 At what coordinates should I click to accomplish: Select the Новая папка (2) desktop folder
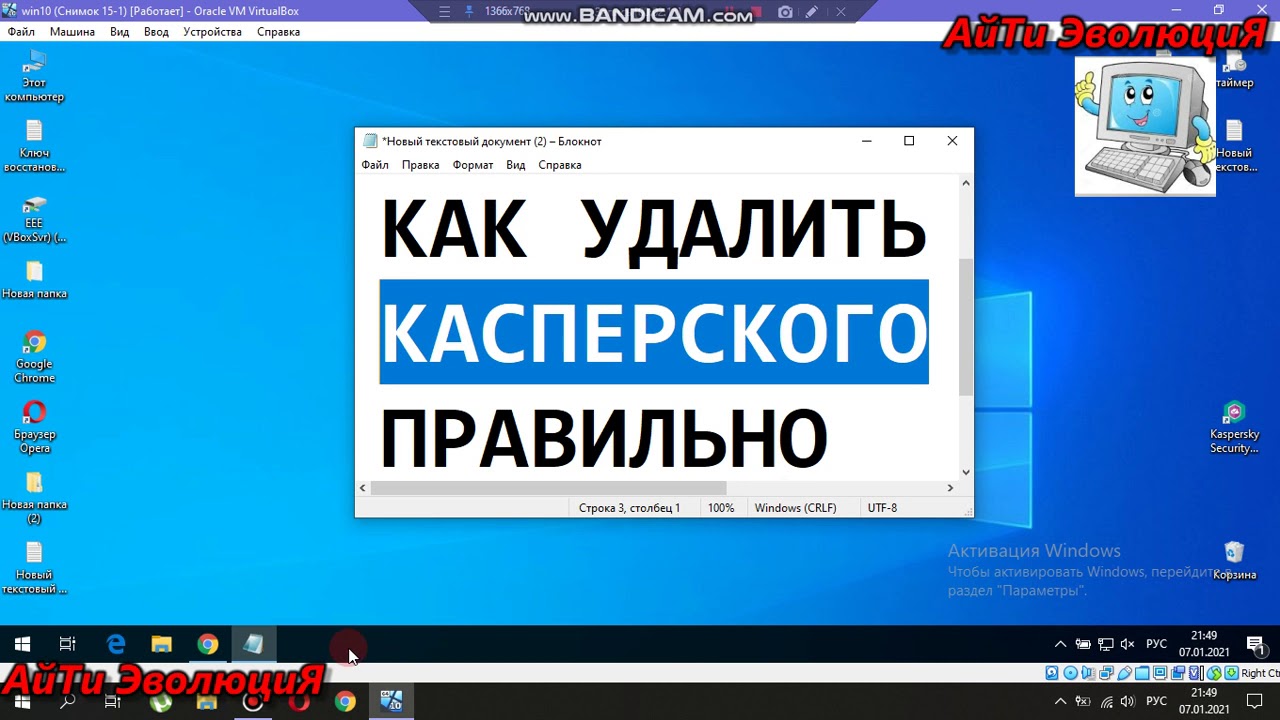pyautogui.click(x=34, y=498)
